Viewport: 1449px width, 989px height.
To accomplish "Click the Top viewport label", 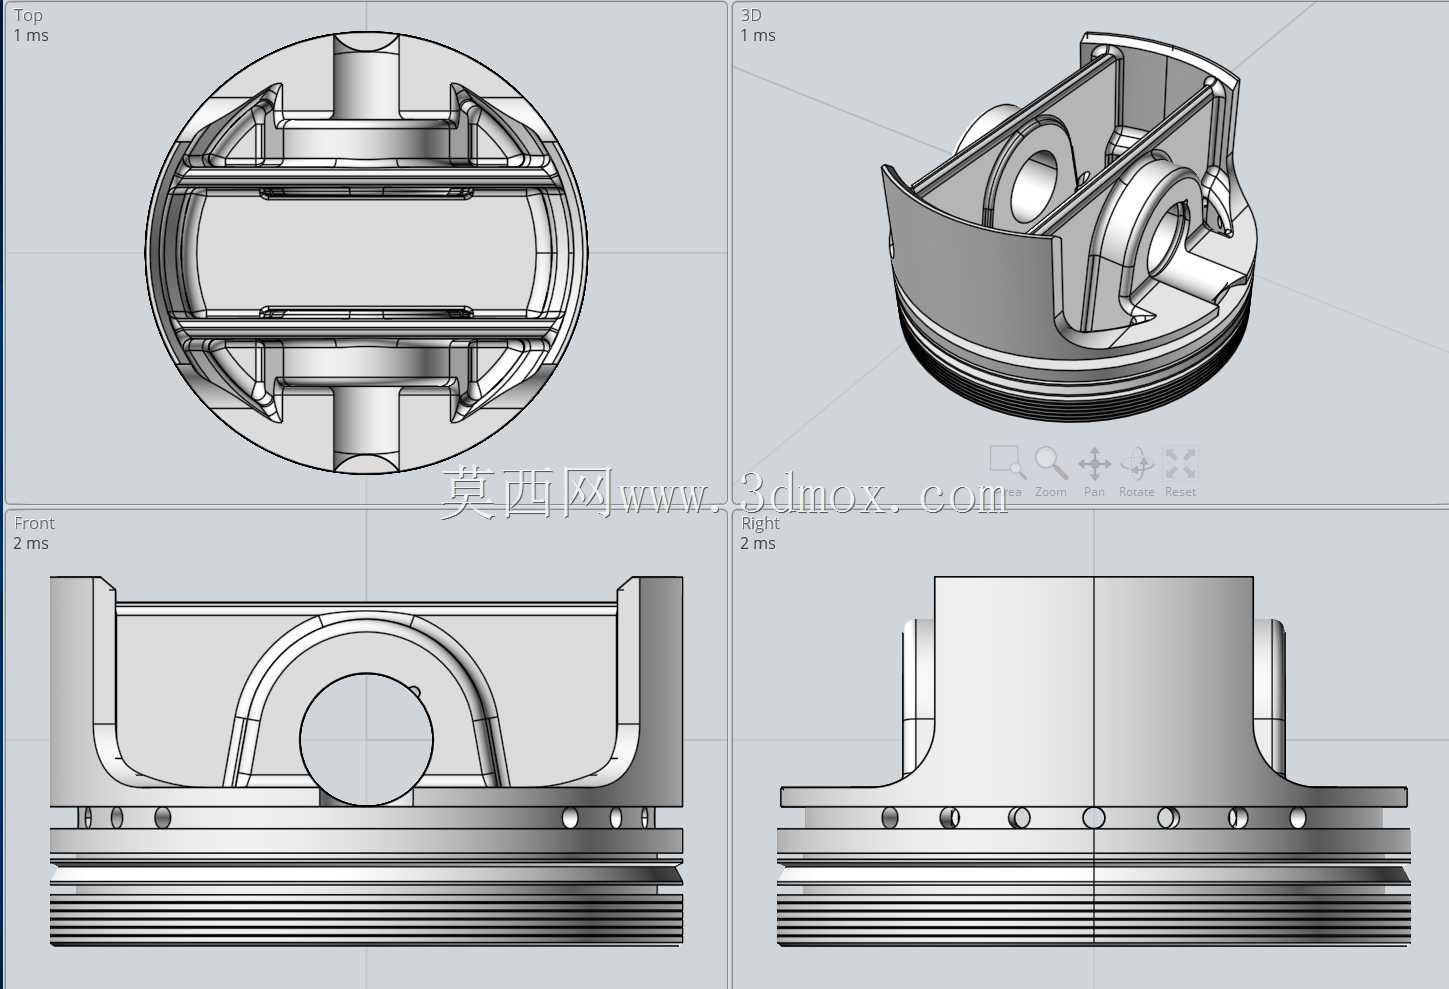I will point(28,16).
